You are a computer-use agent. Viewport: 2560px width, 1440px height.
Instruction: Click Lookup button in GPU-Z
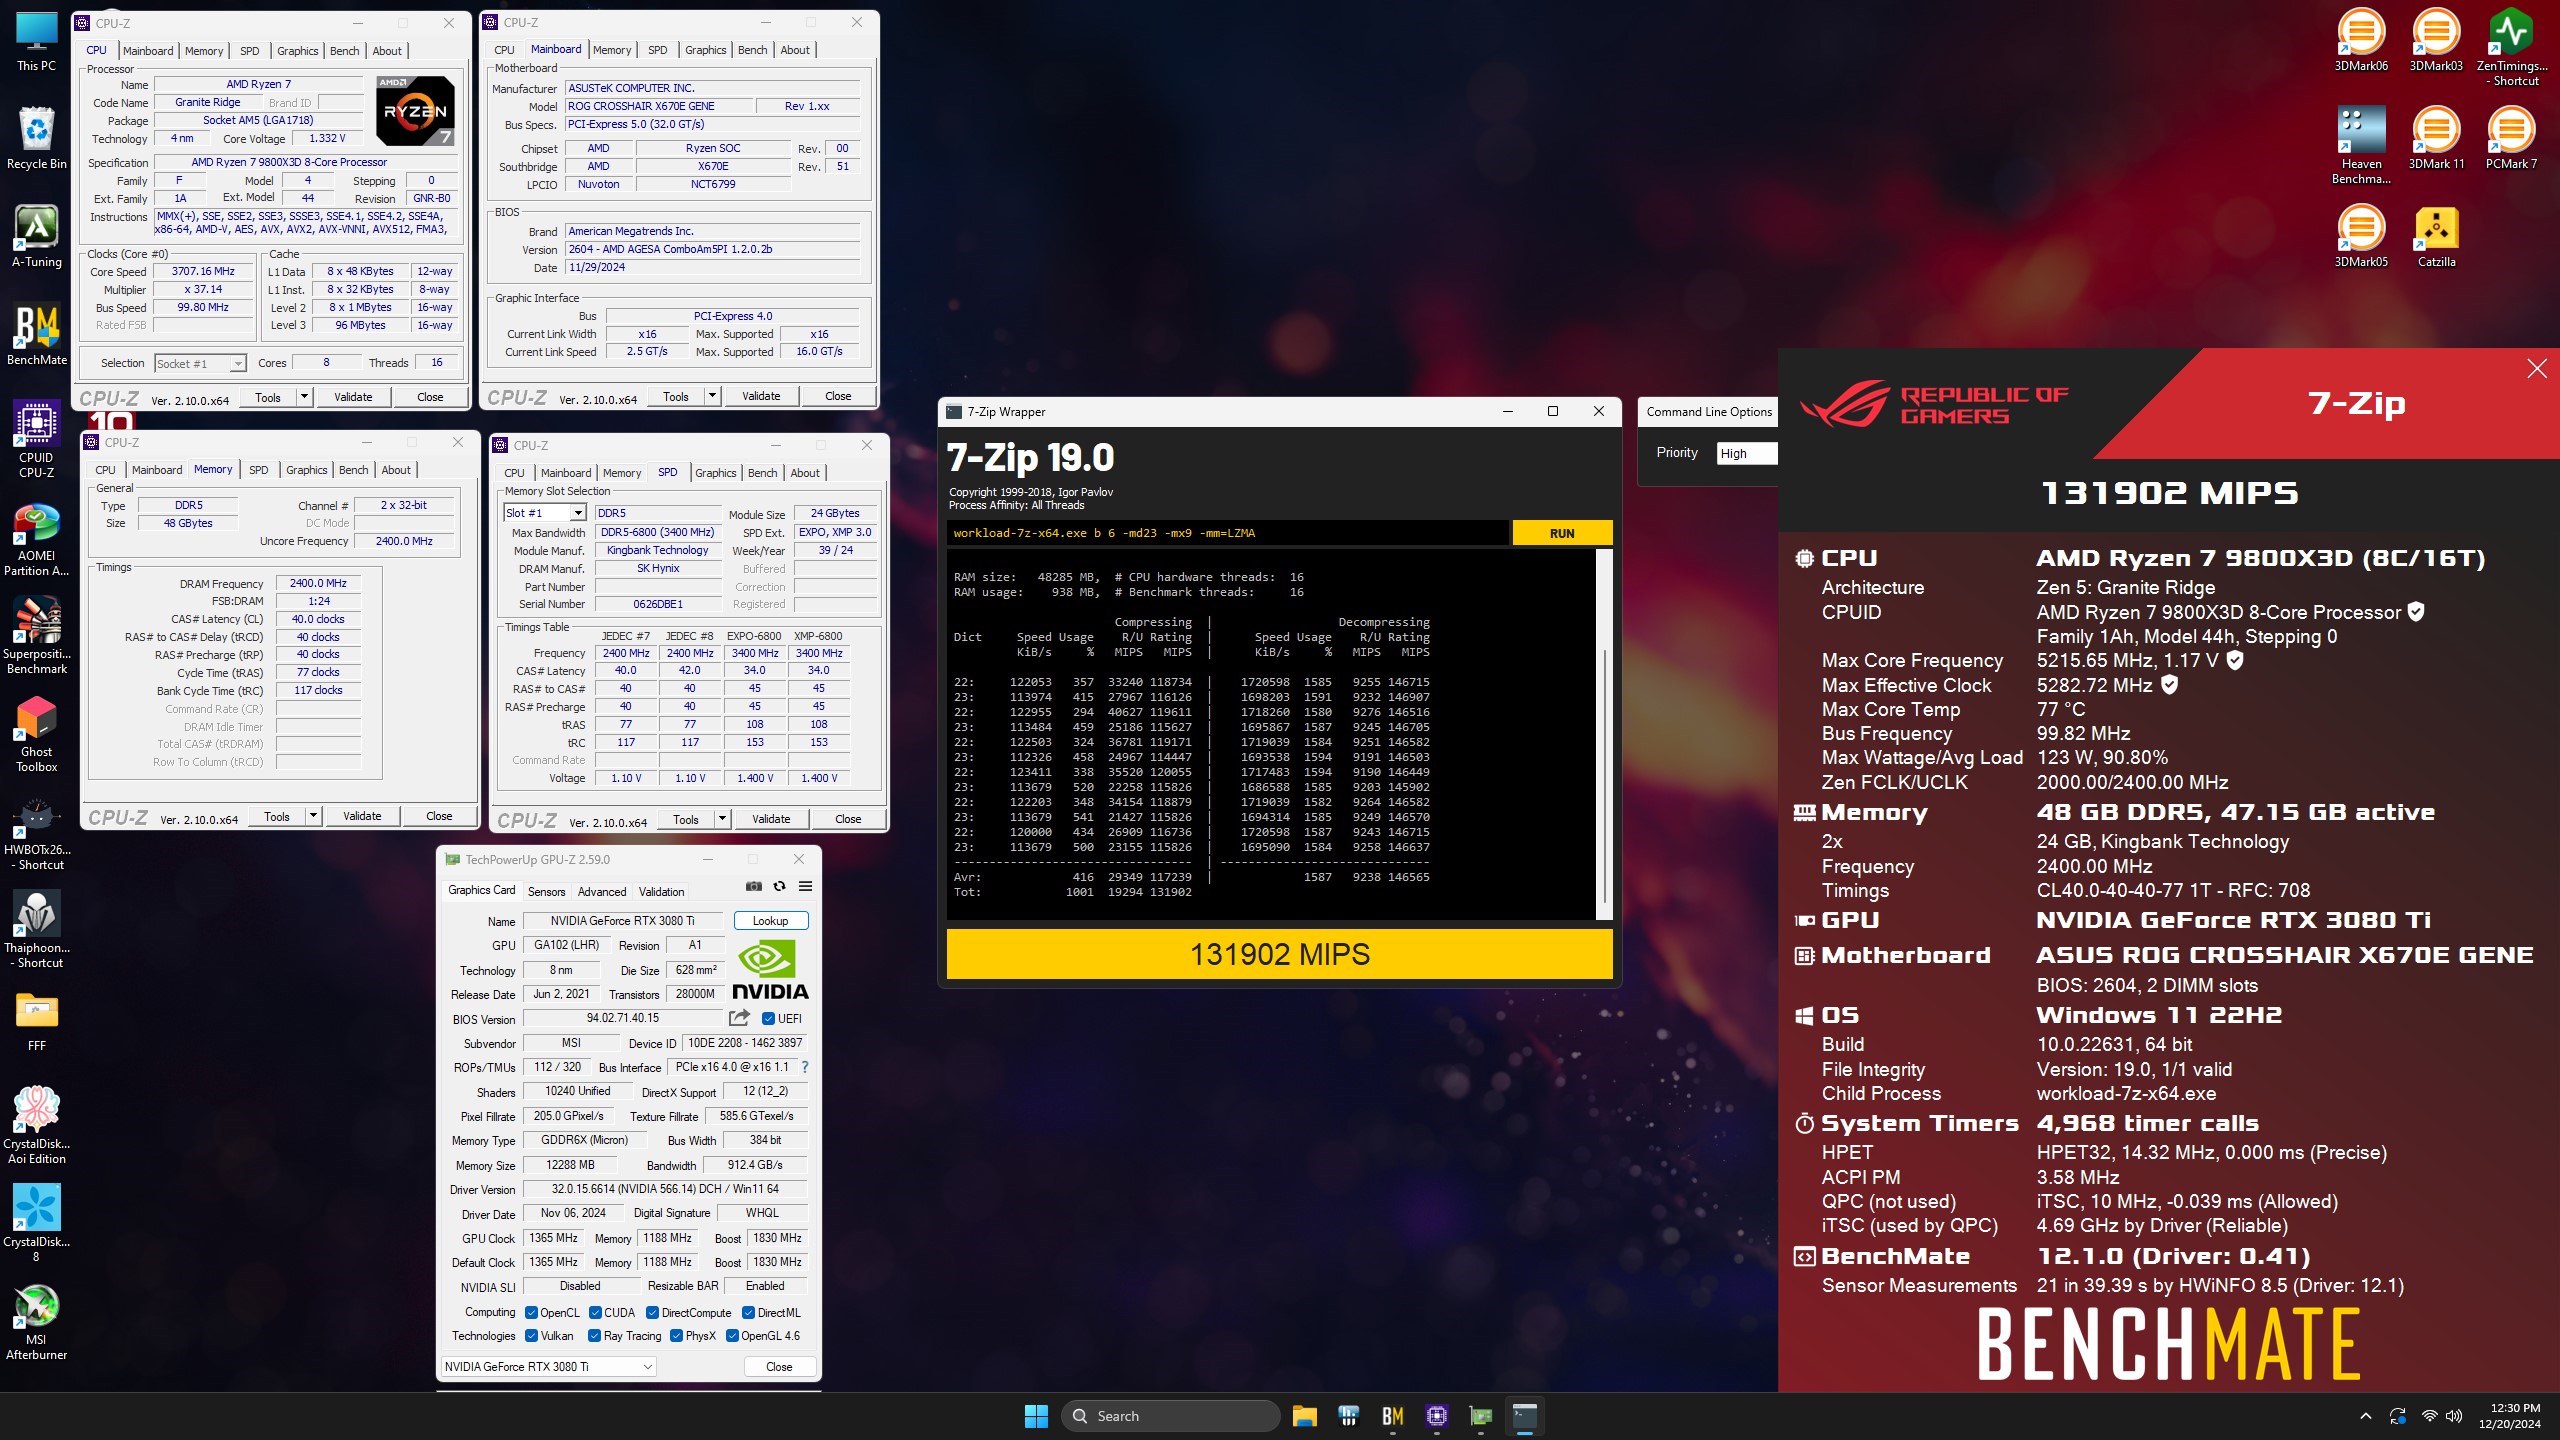point(770,921)
